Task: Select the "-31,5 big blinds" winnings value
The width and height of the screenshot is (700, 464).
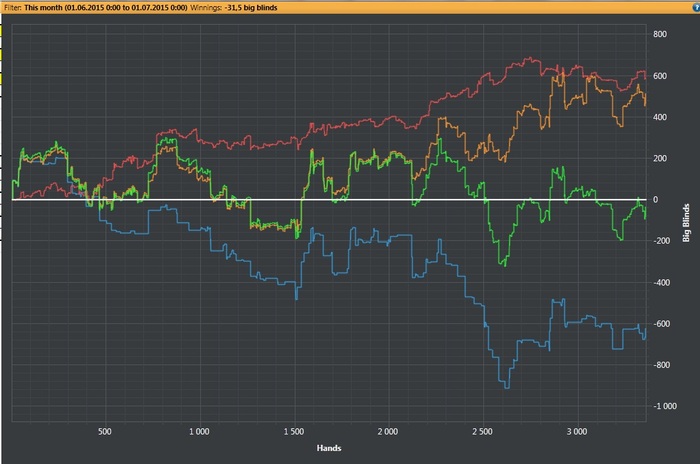Action: (251, 8)
